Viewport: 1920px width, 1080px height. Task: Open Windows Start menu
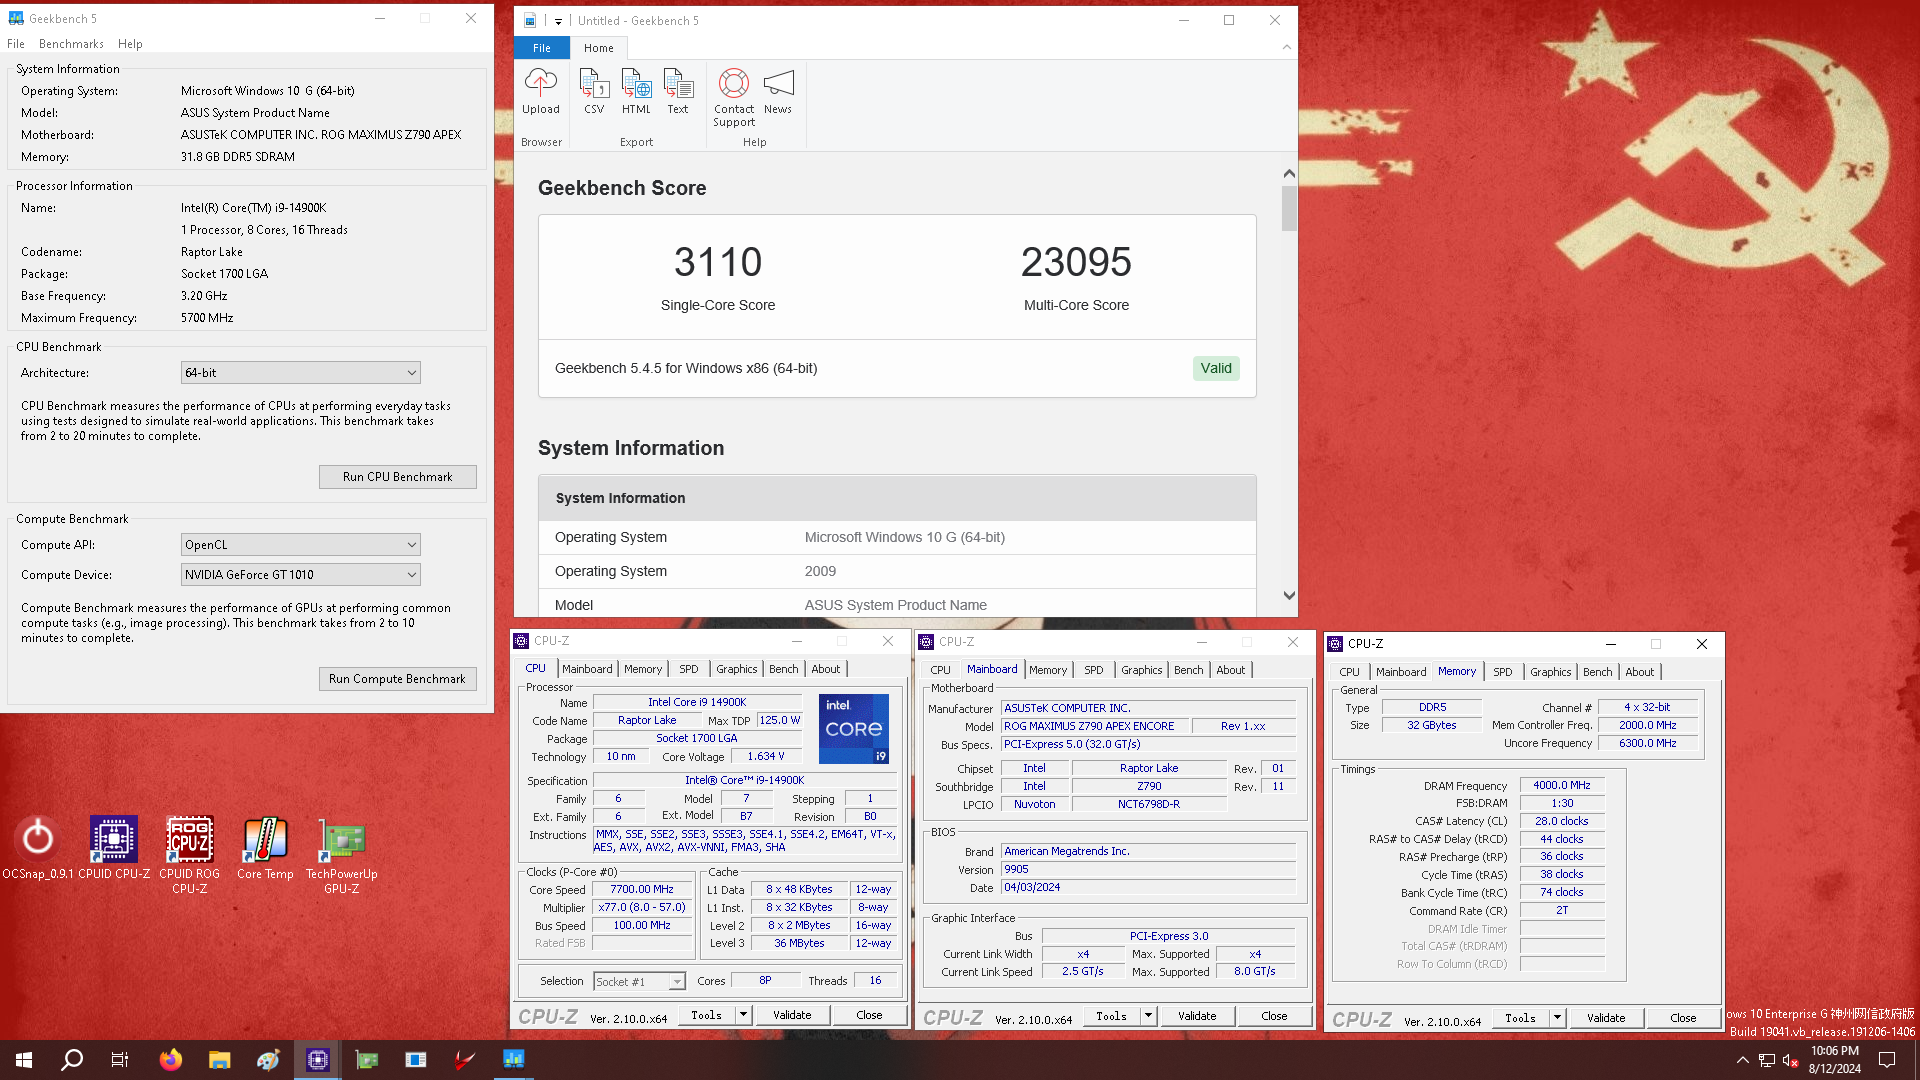(24, 1060)
